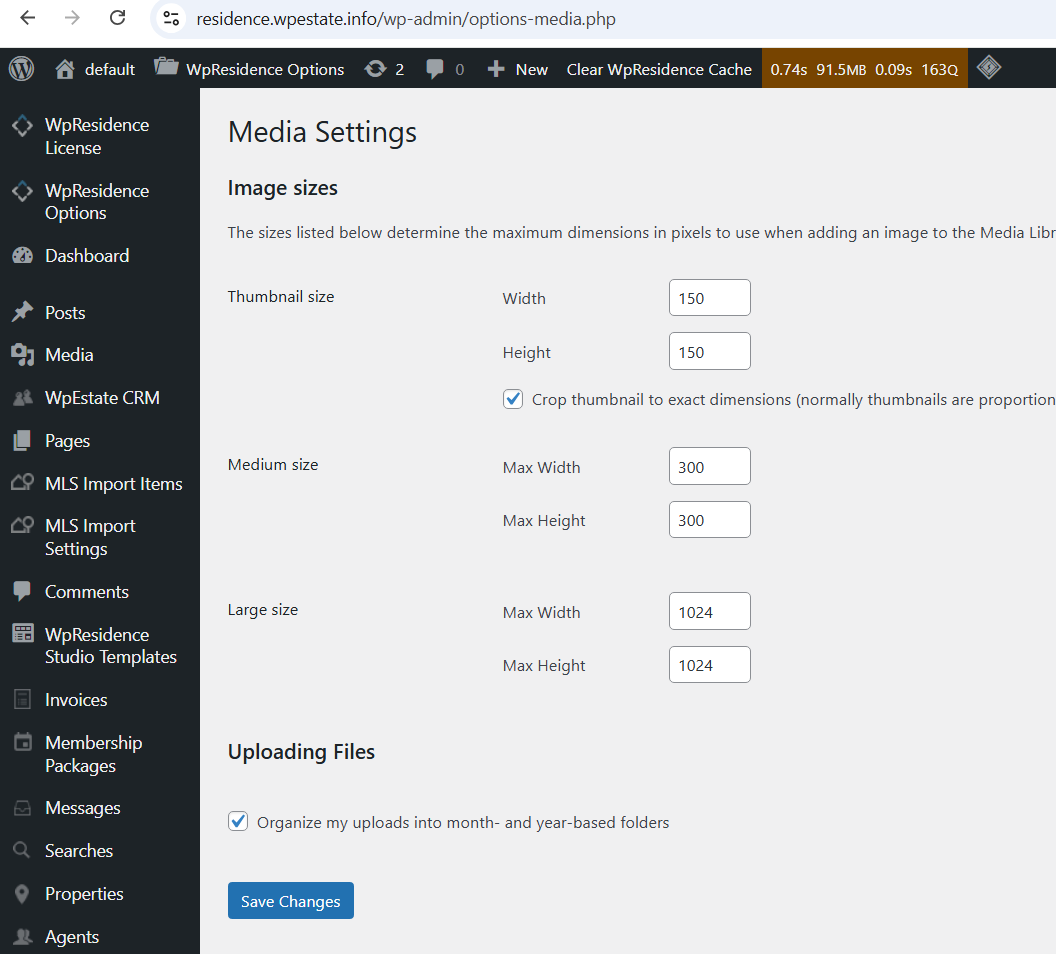Click the WordPress logo icon in admin bar
This screenshot has height=954, width=1056.
(21, 69)
